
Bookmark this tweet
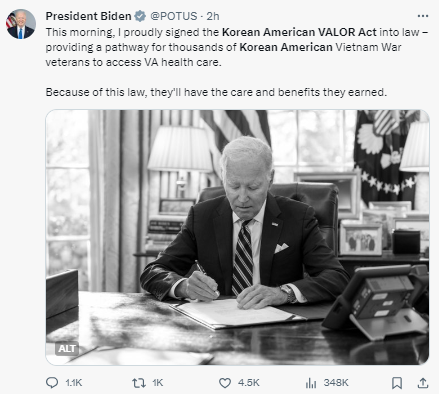pos(397,383)
